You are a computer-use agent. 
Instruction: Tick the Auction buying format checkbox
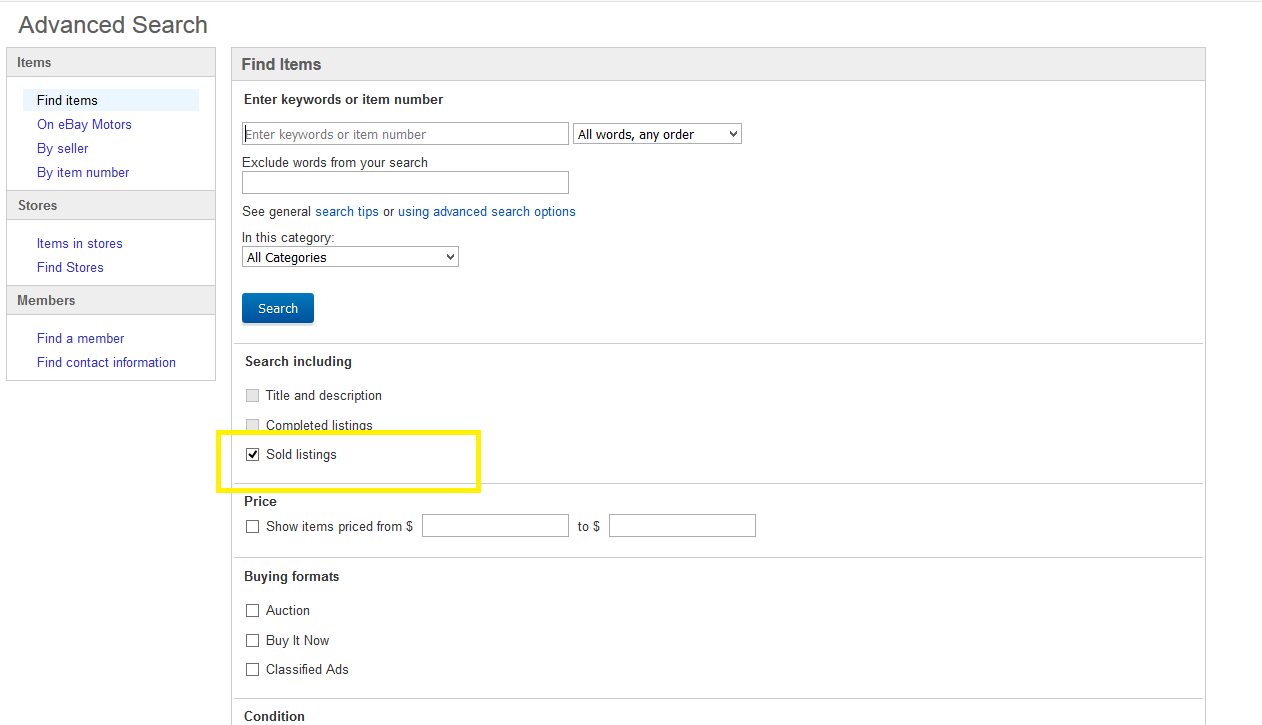click(252, 611)
